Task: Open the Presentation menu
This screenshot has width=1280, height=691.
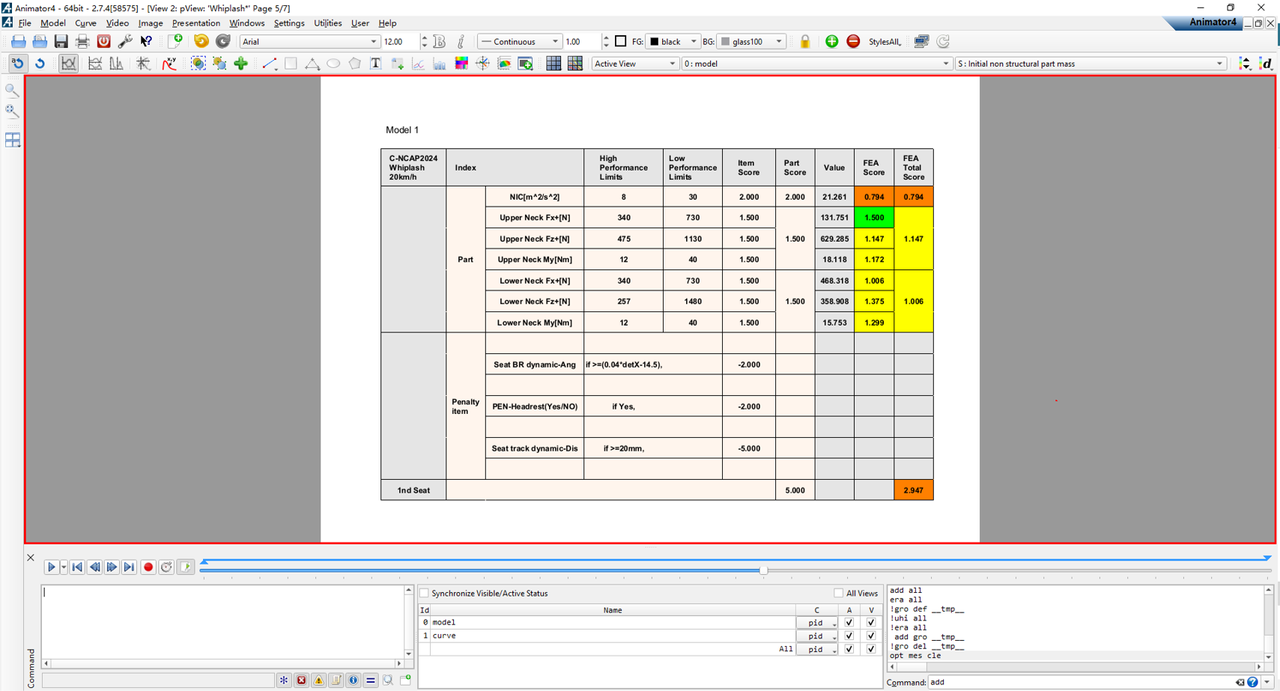Action: pyautogui.click(x=196, y=23)
